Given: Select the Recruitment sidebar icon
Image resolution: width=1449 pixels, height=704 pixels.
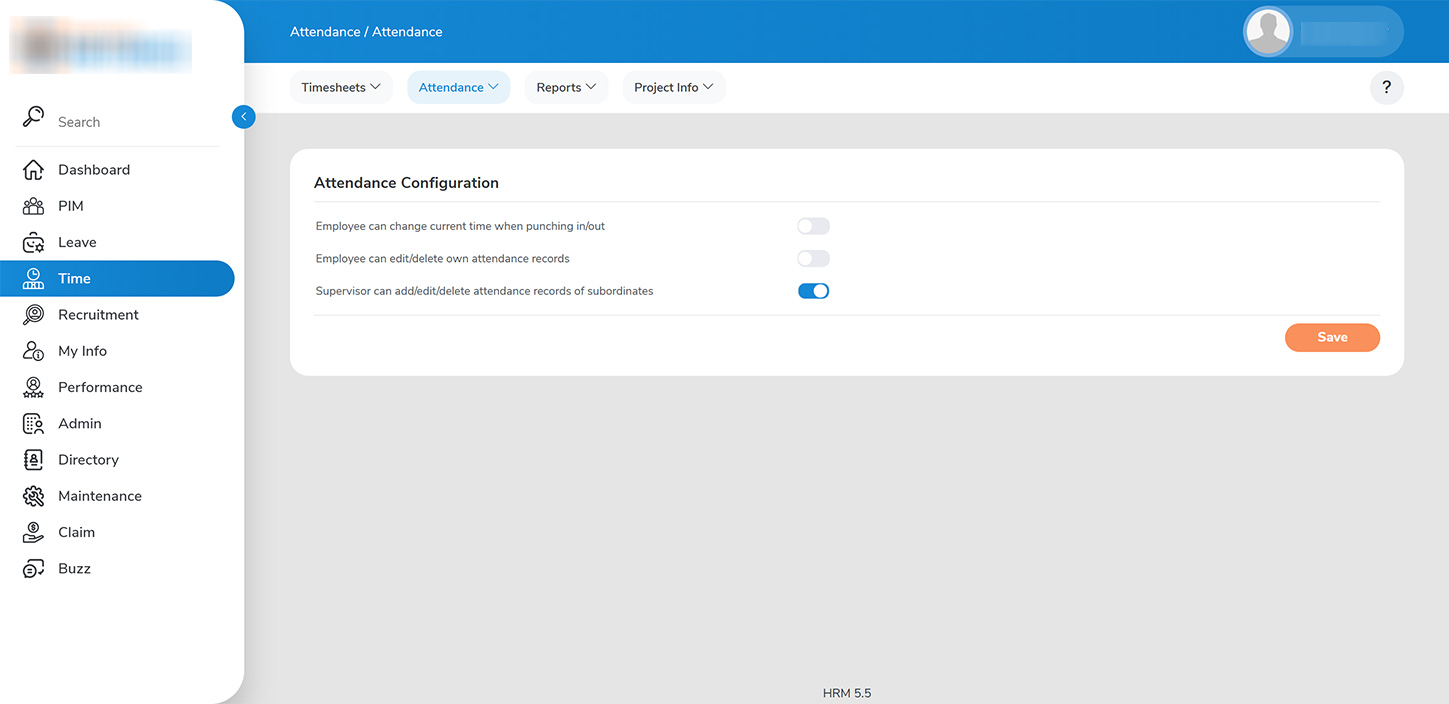Looking at the screenshot, I should point(33,315).
